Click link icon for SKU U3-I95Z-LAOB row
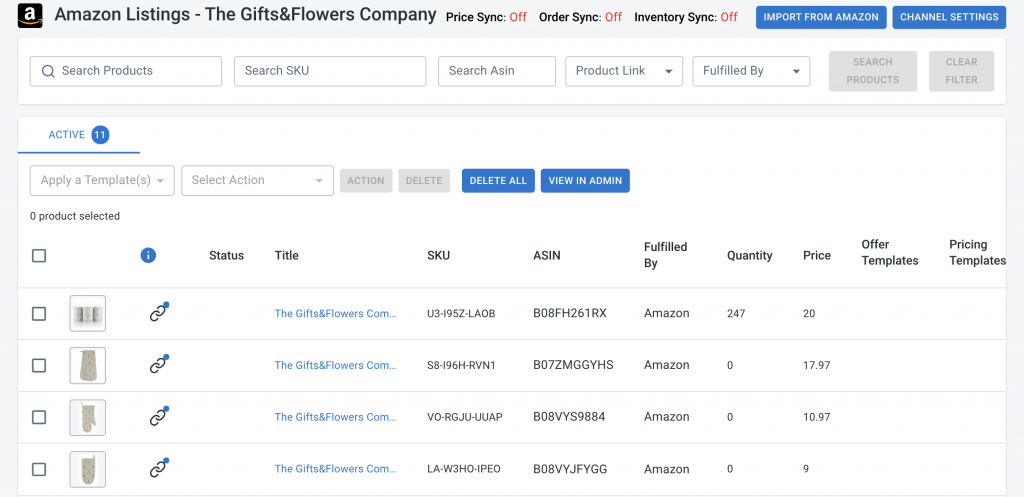Screen dimensions: 1024x497 coord(159,312)
